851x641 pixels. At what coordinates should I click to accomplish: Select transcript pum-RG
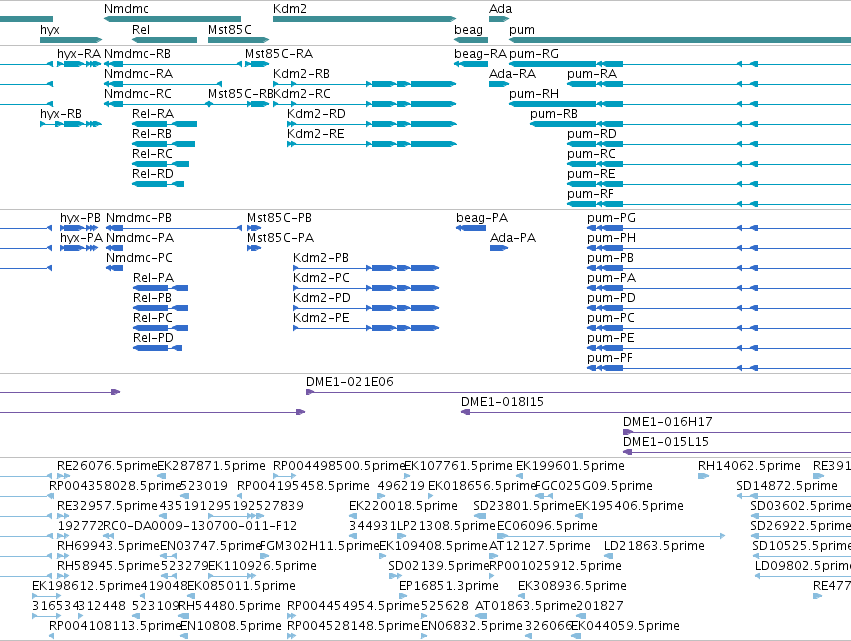click(680, 64)
